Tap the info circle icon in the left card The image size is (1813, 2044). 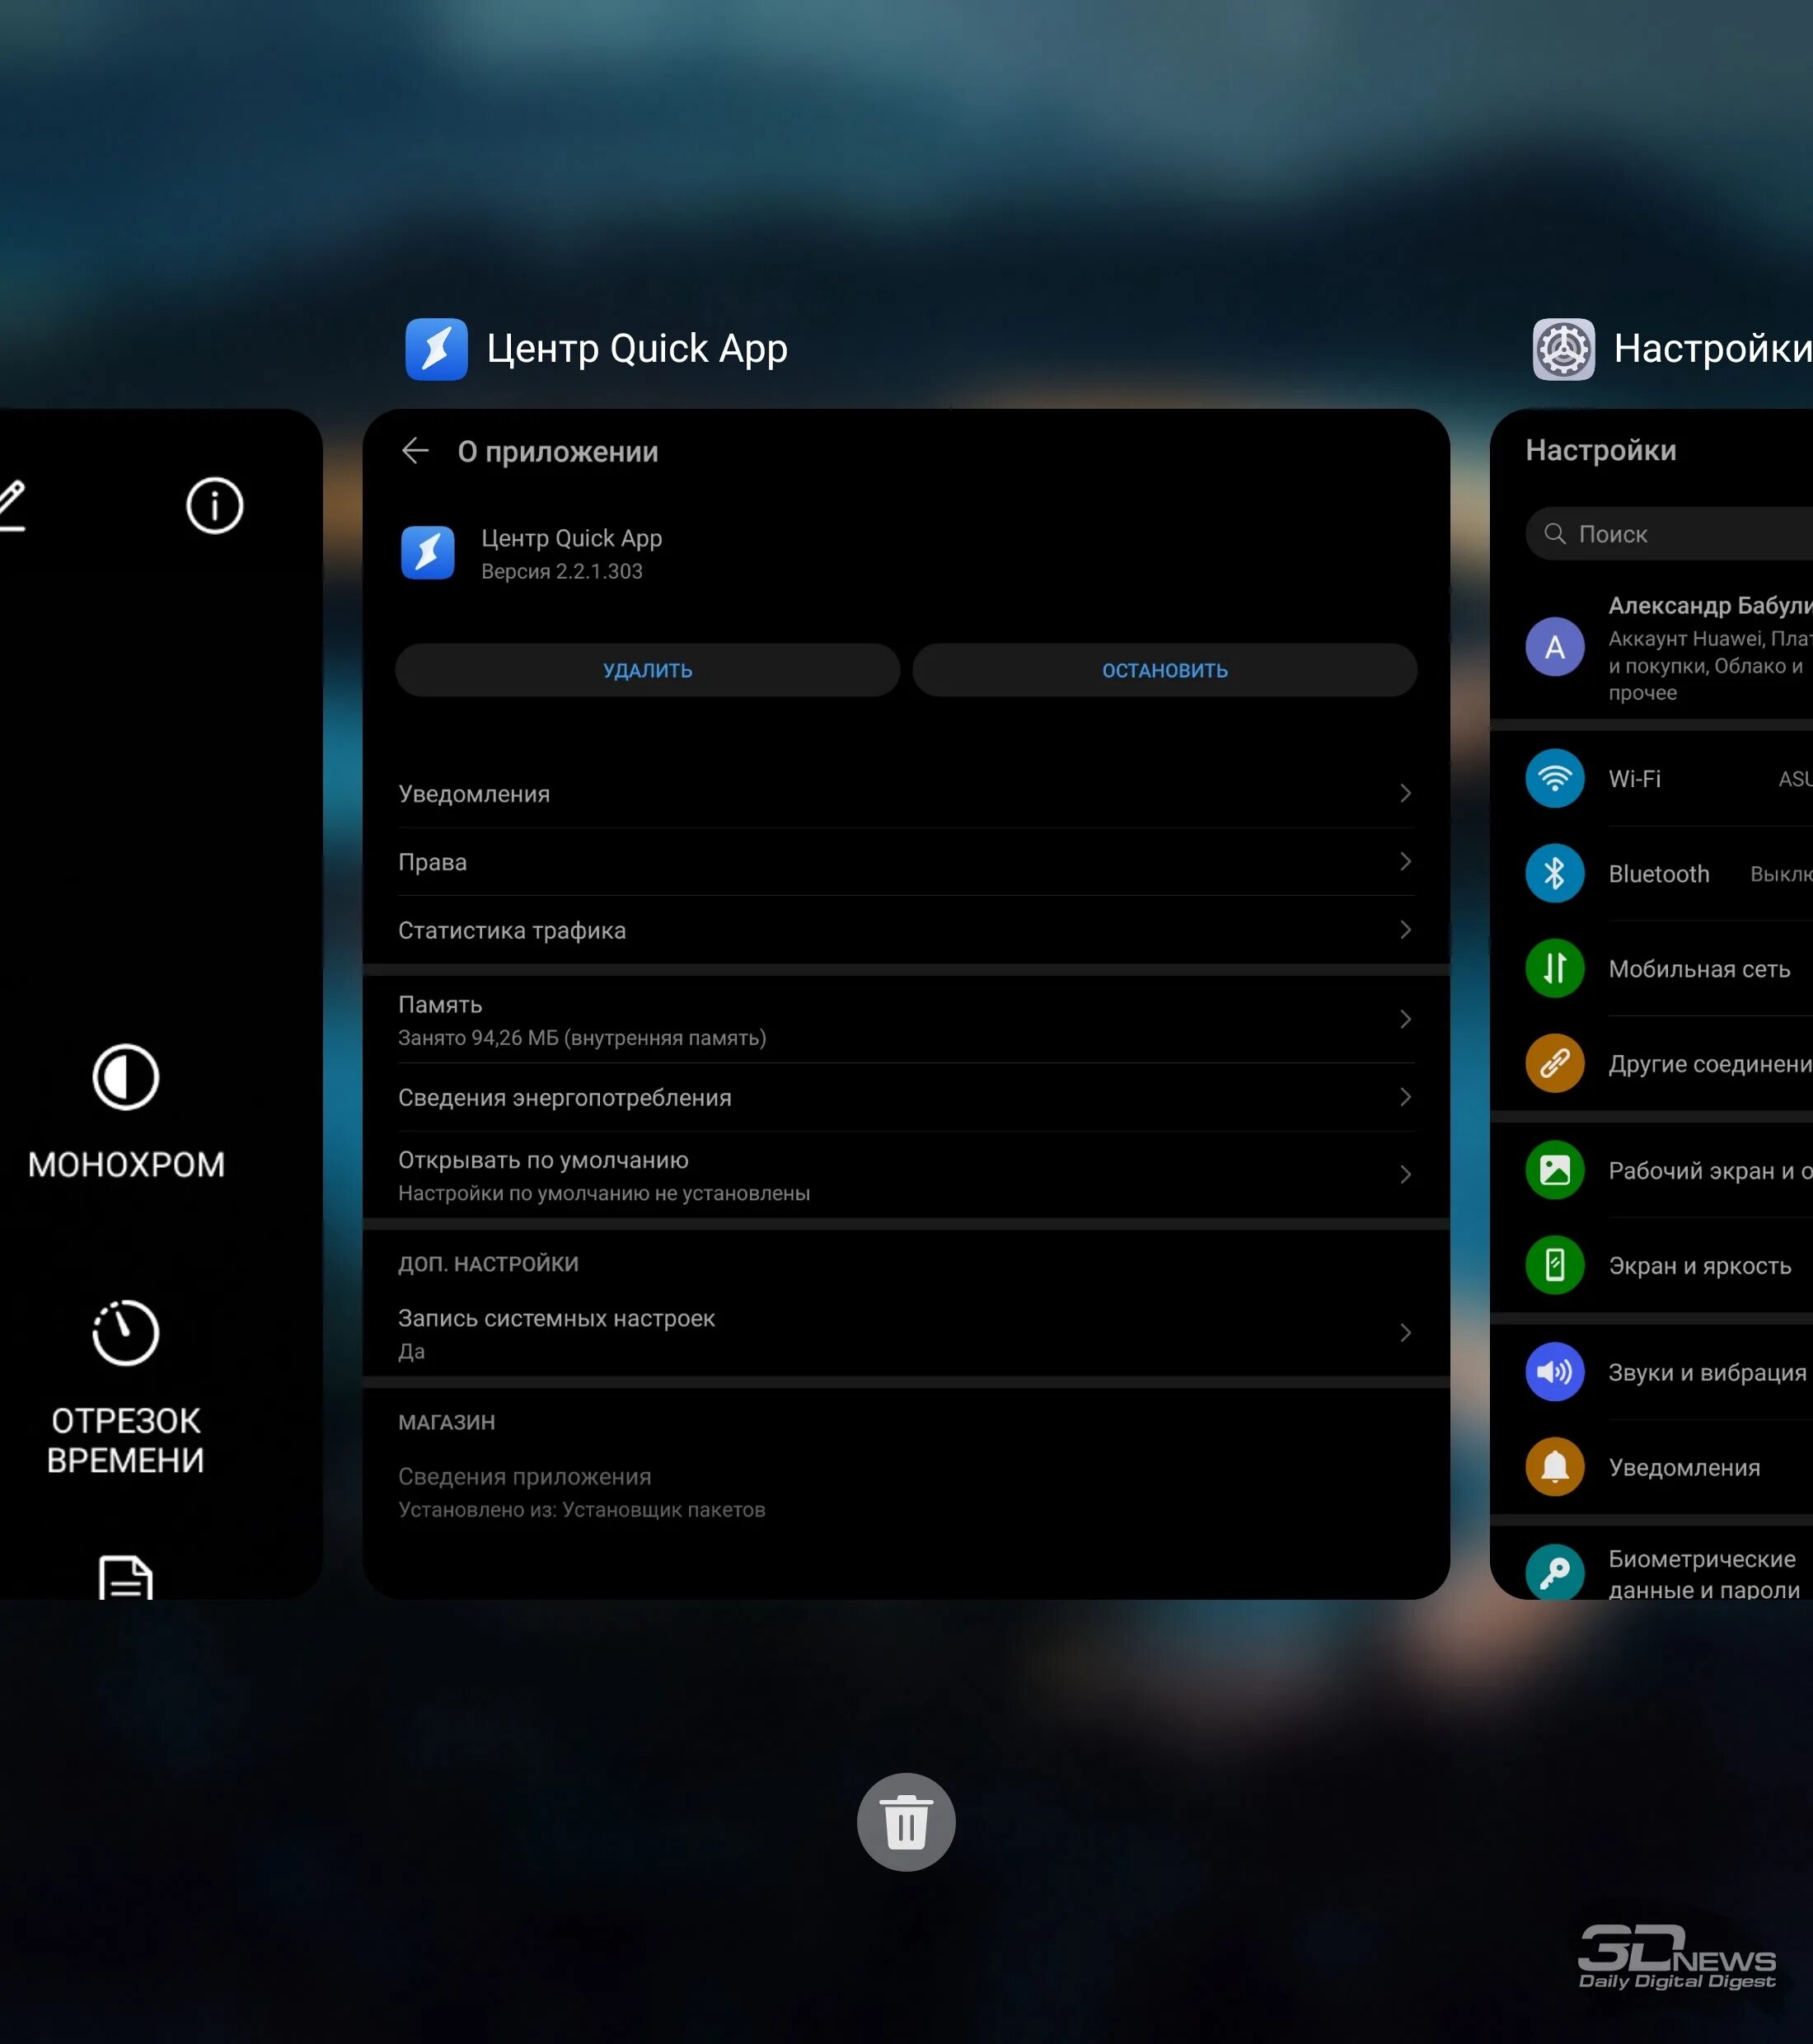point(214,506)
